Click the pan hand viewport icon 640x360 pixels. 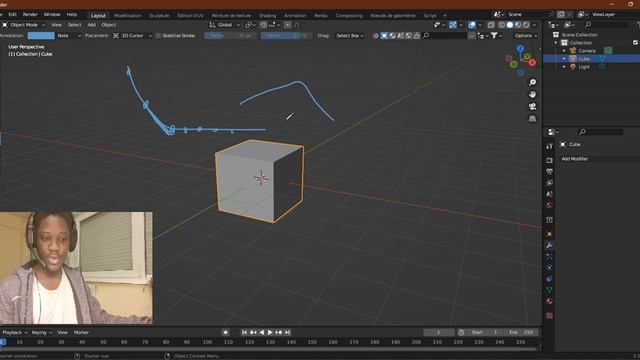click(x=532, y=94)
